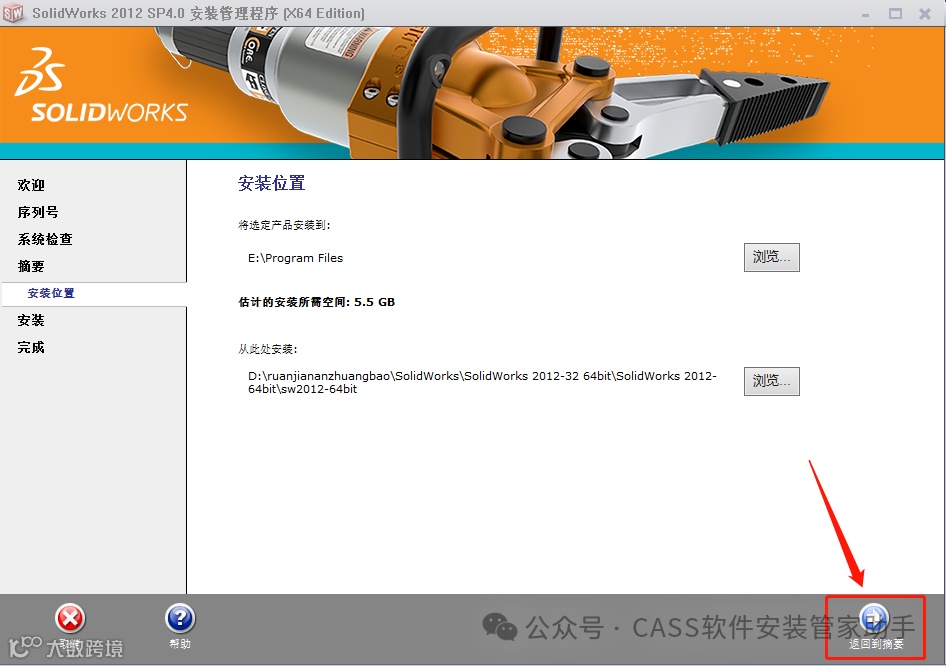Click the D:\ruanjiananzhuangbao source path text
Image resolution: width=946 pixels, height=666 pixels.
pos(482,382)
